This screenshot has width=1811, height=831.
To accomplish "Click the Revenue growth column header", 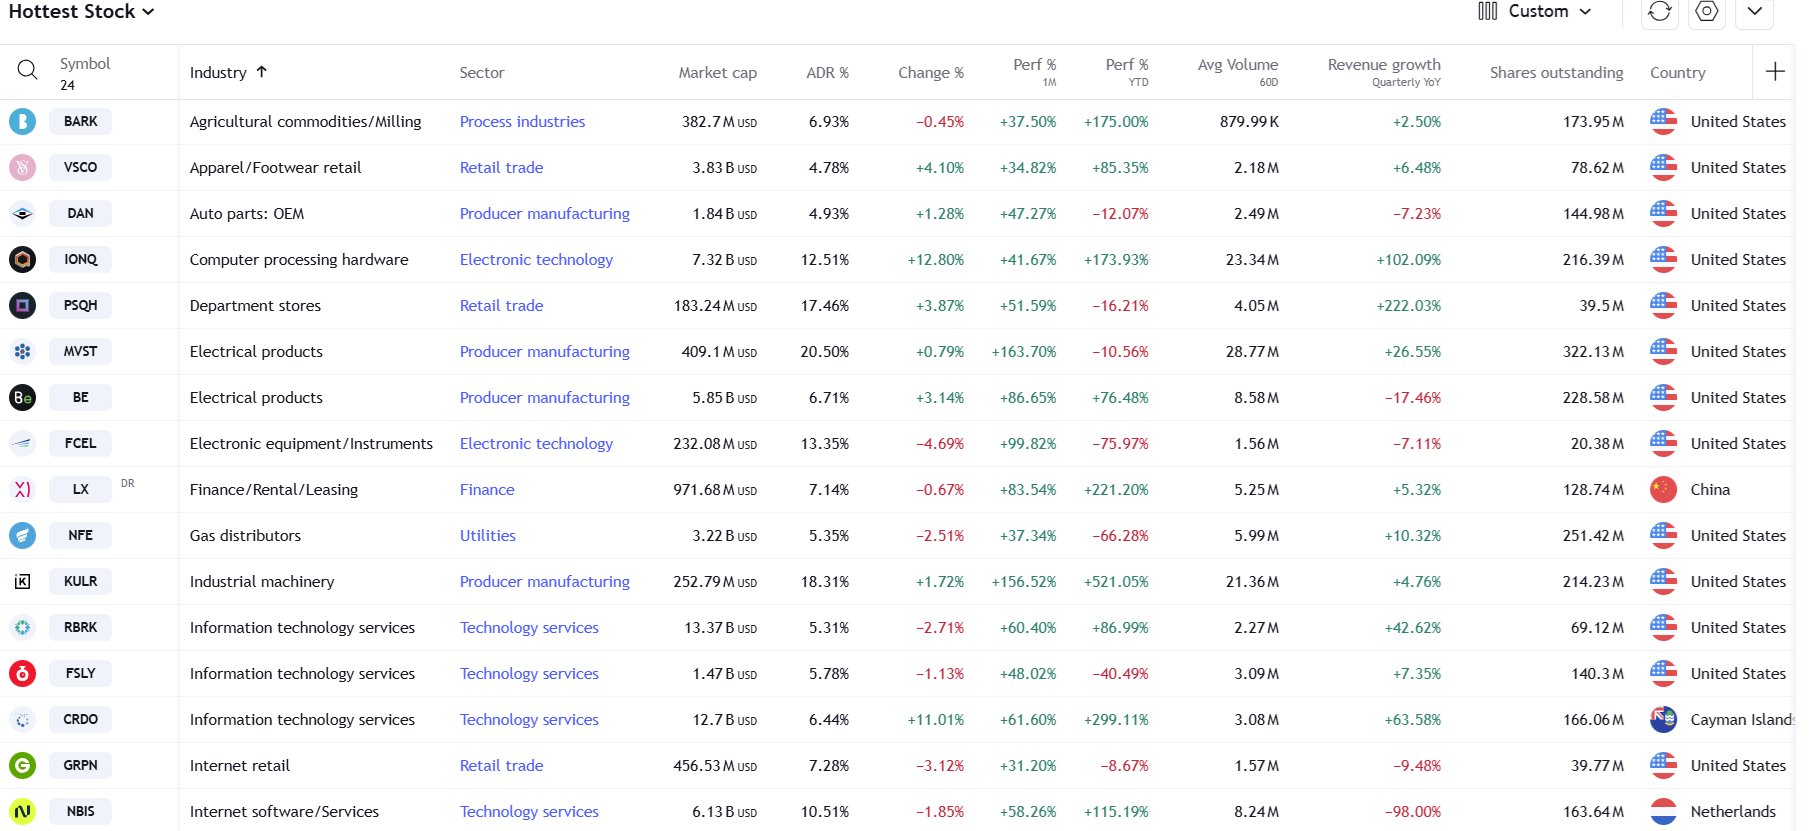I will [1383, 66].
